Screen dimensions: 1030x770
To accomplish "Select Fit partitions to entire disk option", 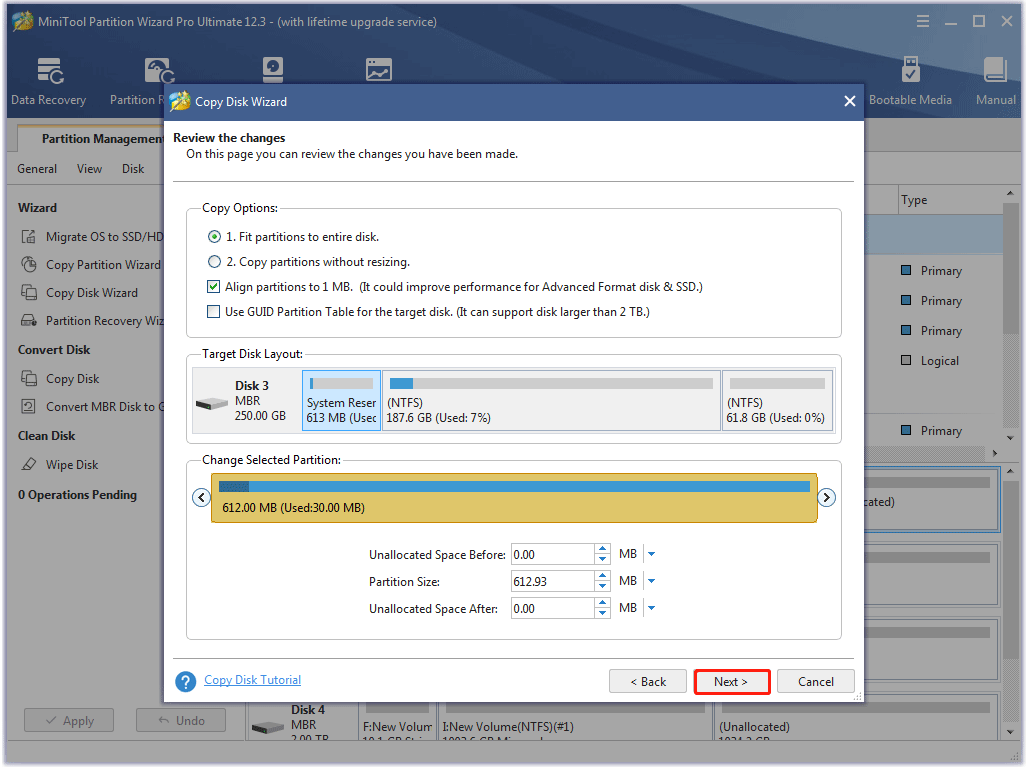I will (214, 237).
